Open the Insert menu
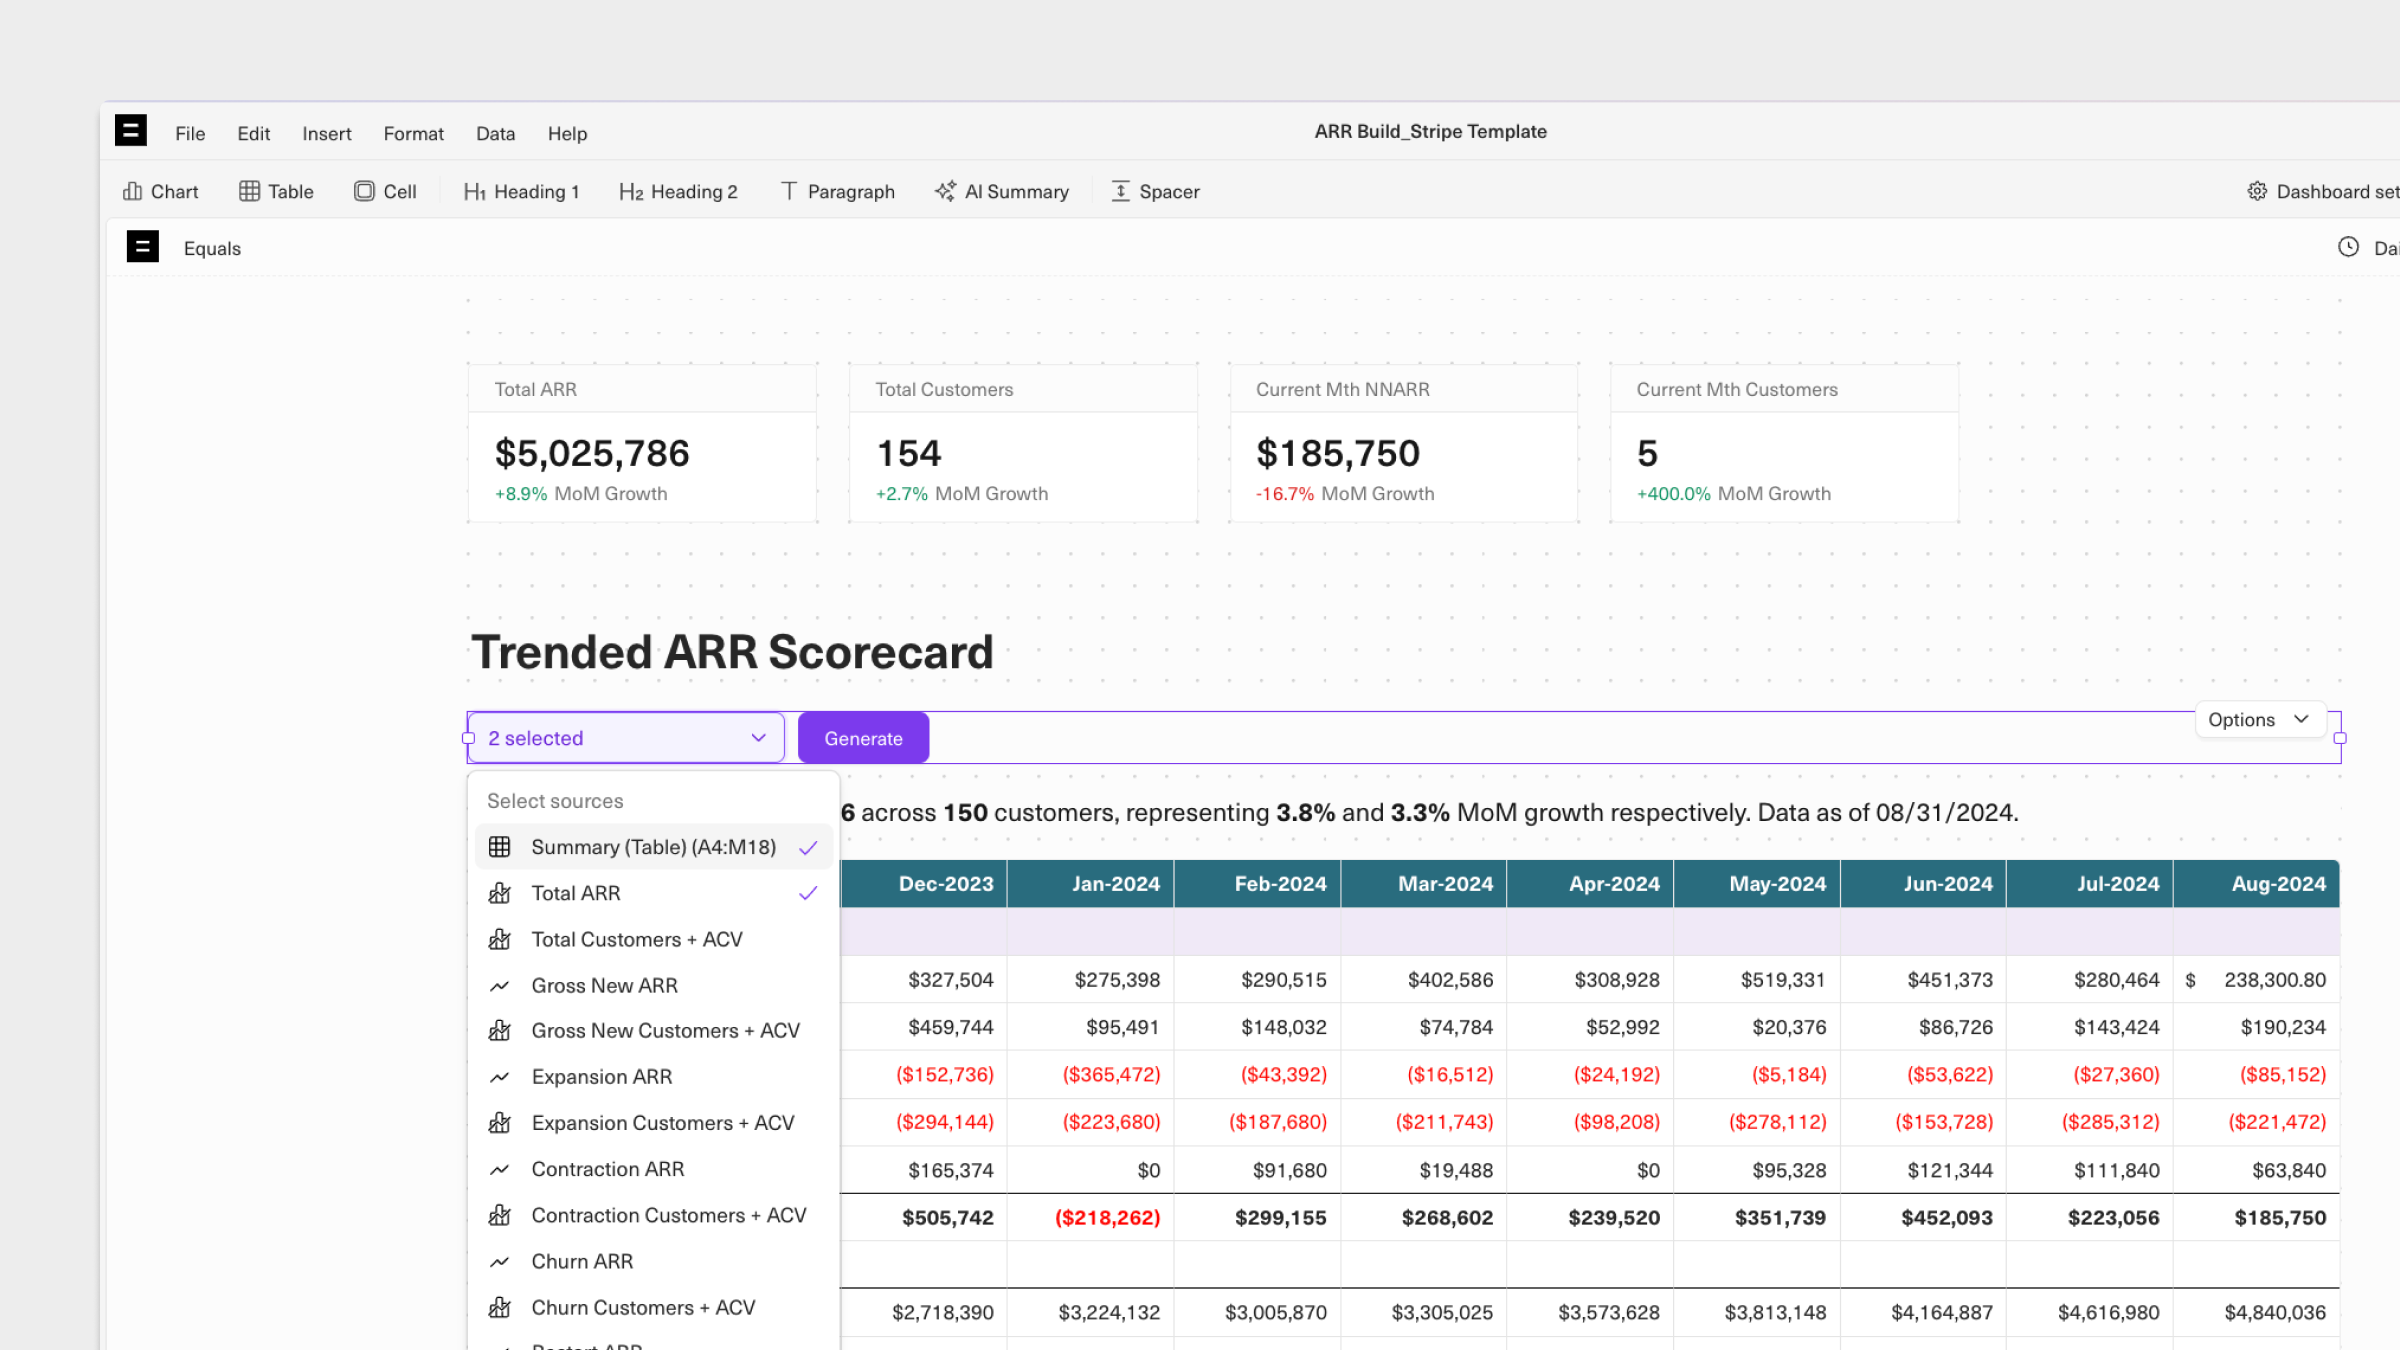 click(x=326, y=133)
